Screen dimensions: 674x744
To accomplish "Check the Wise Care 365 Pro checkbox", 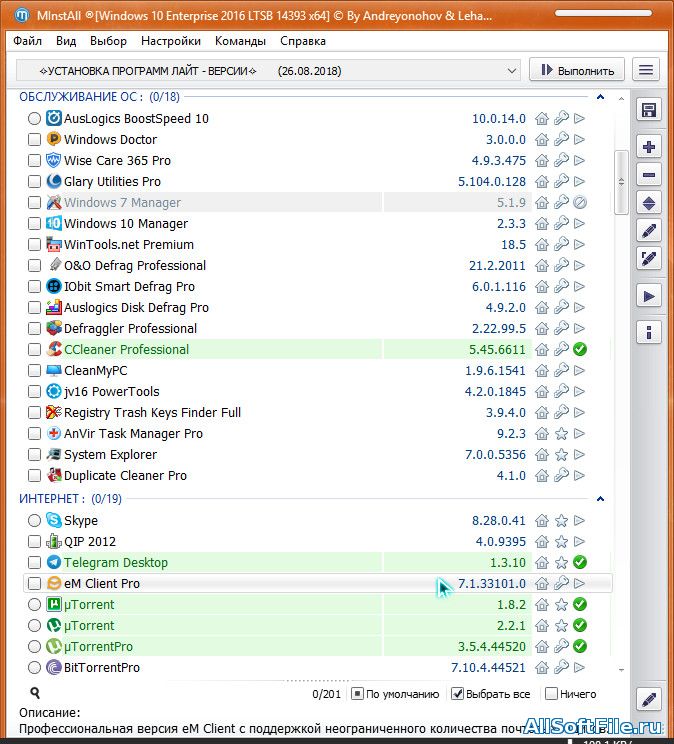I will (34, 160).
